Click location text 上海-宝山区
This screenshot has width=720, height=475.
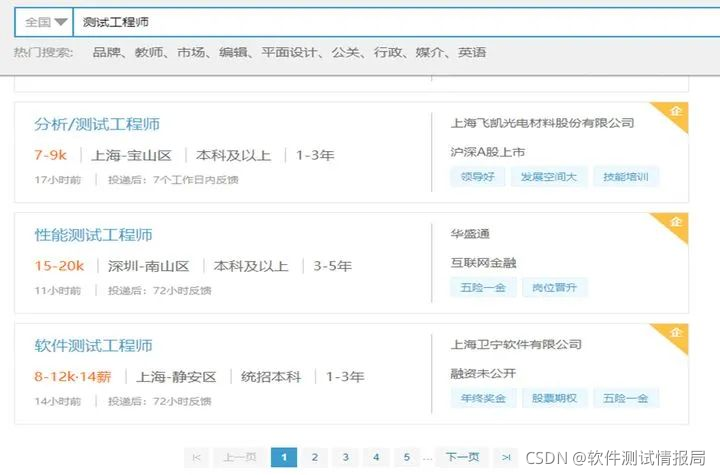coord(131,155)
